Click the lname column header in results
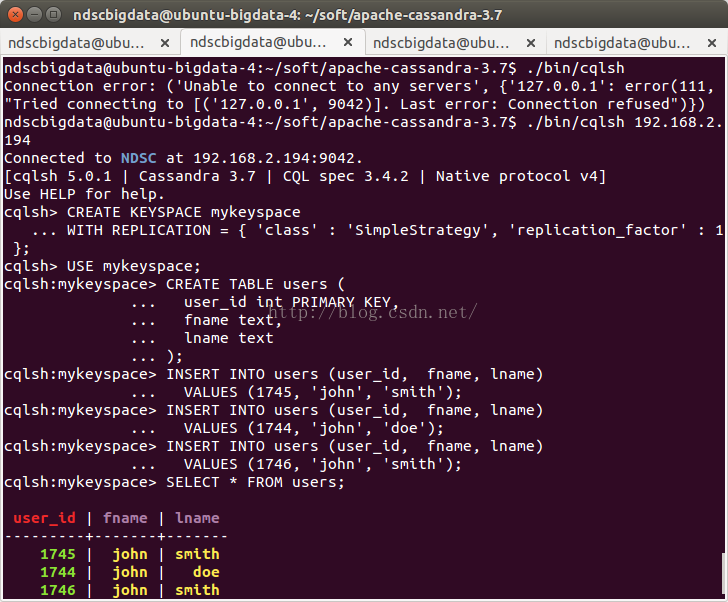This screenshot has width=728, height=602. coord(197,518)
